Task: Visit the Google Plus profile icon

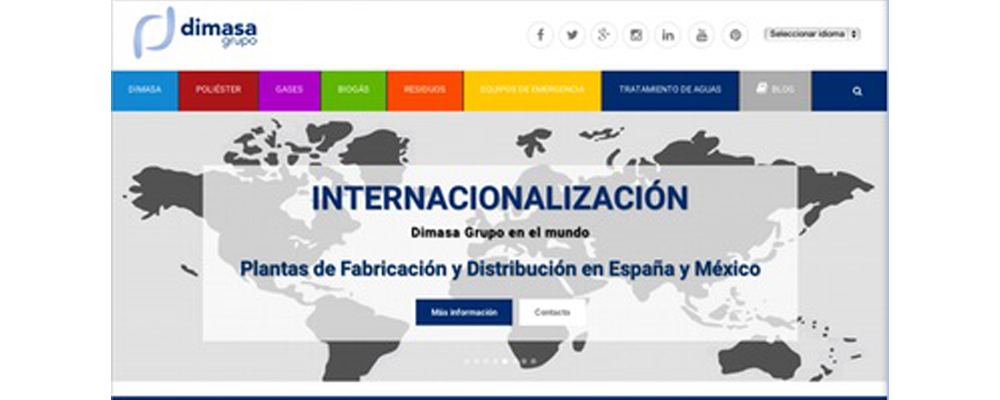Action: pos(604,35)
